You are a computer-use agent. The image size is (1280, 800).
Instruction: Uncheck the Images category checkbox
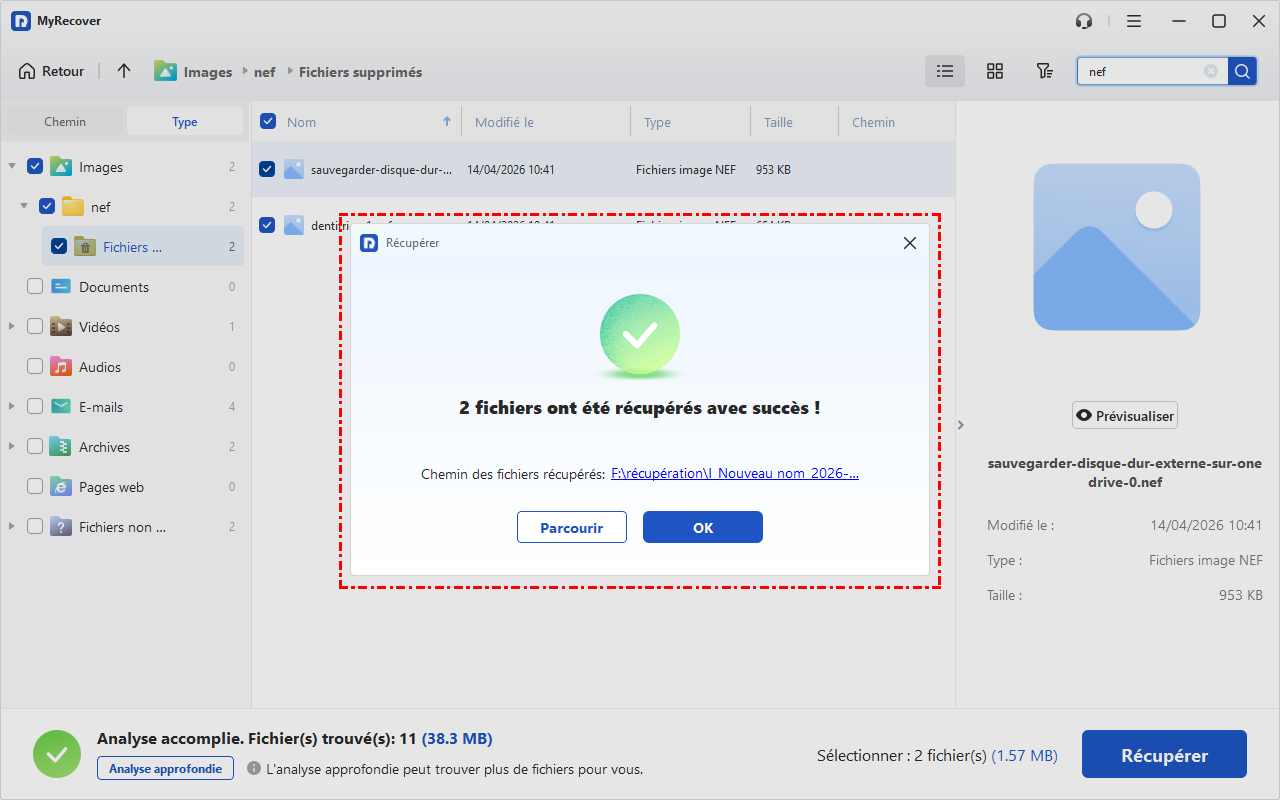tap(35, 167)
